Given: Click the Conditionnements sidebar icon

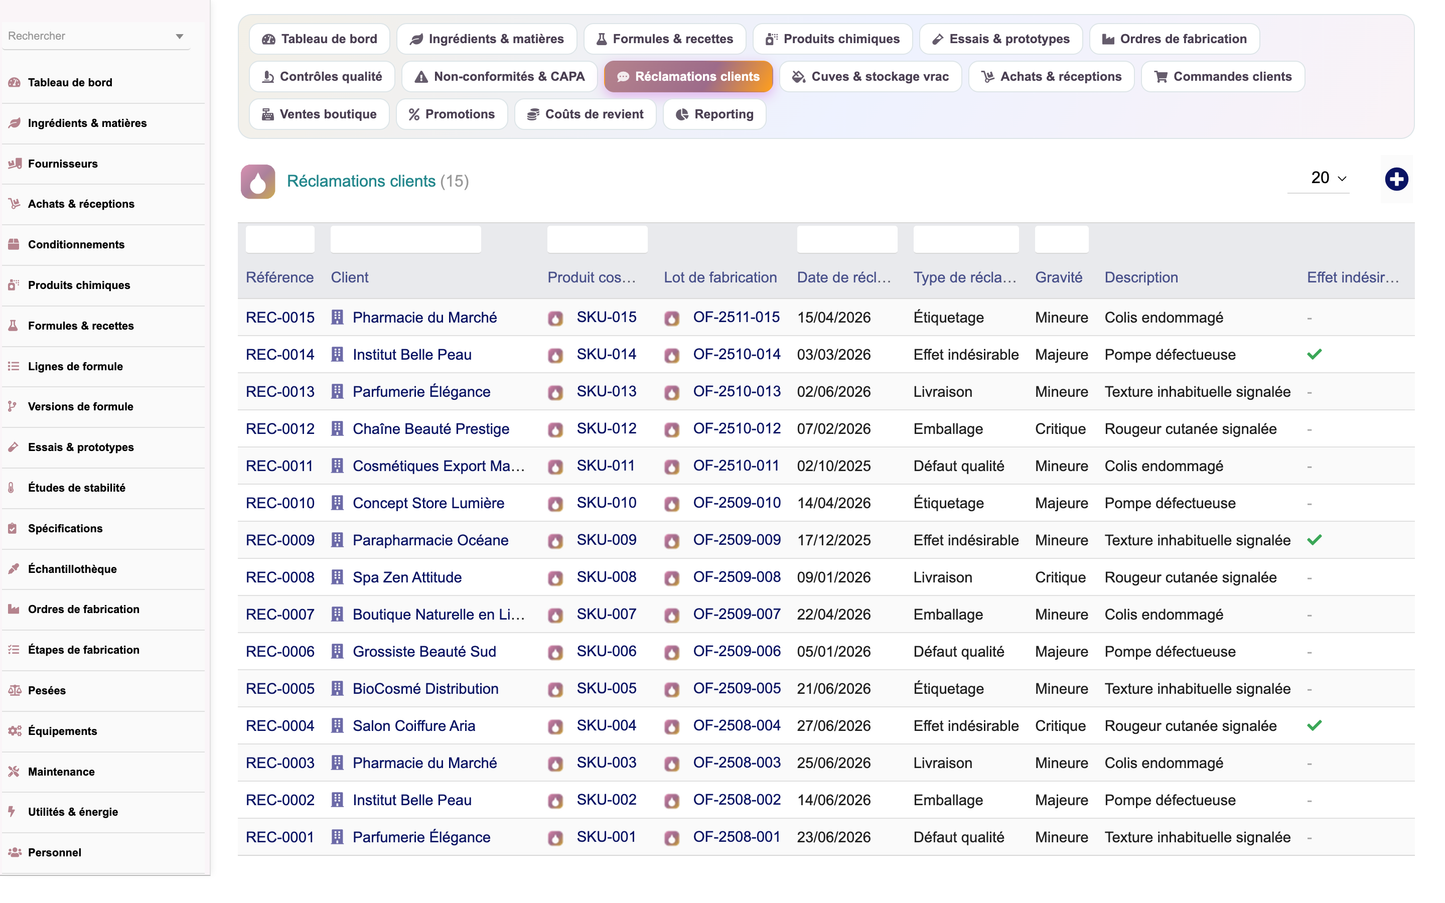Looking at the screenshot, I should click(14, 245).
